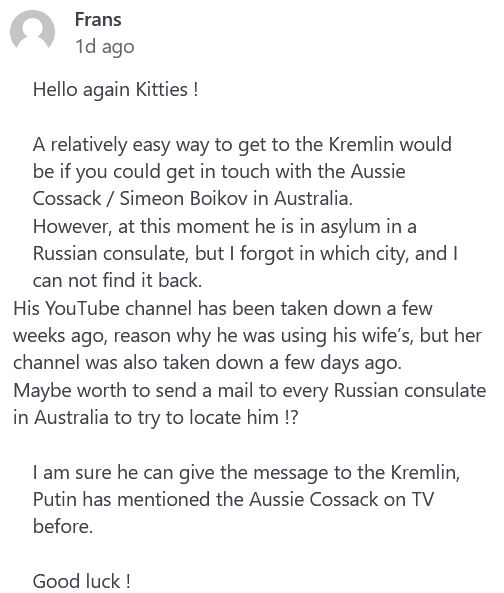Click the text "in Australia to try to locate him"
This screenshot has width=504, height=593.
(x=146, y=418)
